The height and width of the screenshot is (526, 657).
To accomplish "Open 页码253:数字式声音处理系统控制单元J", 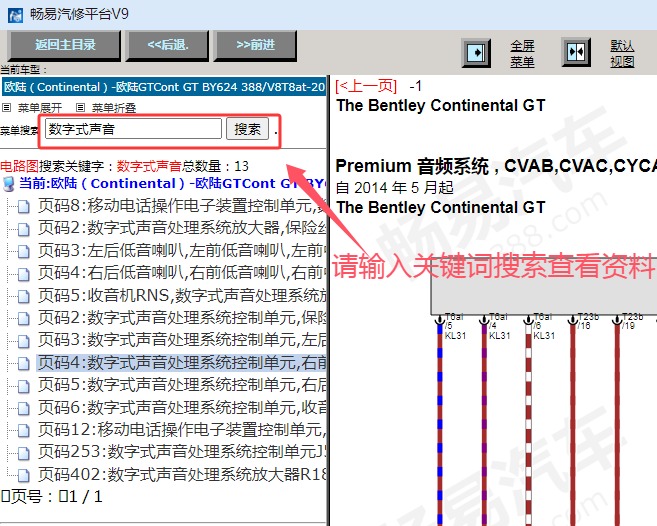I will point(181,452).
